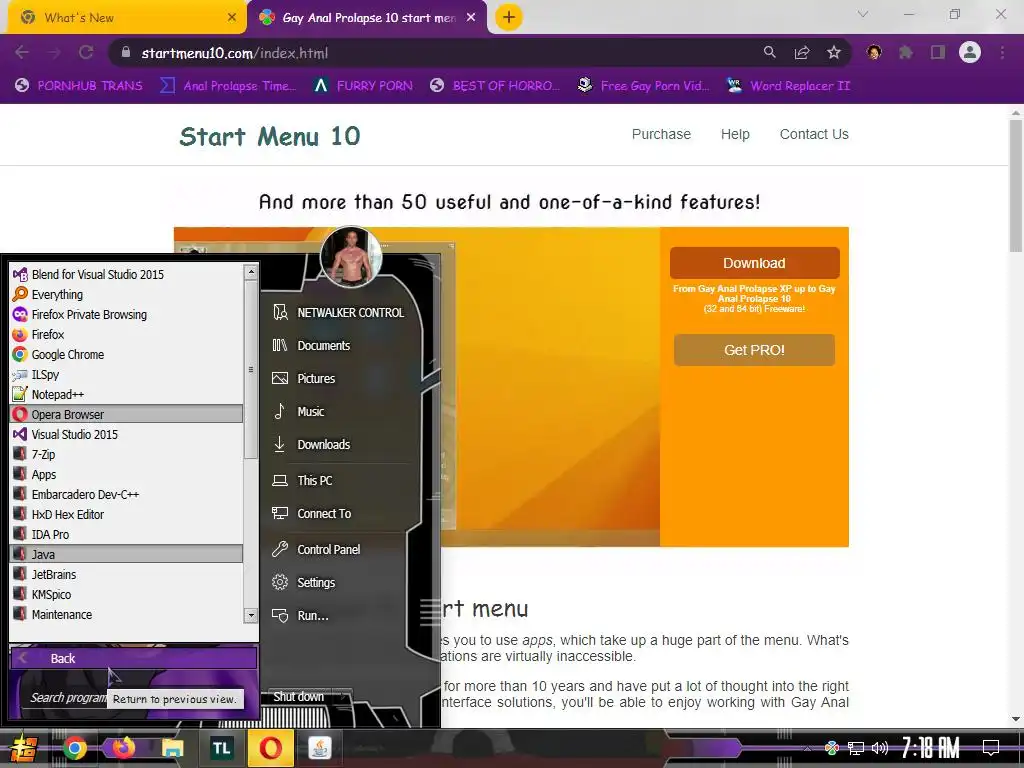This screenshot has width=1024, height=768.
Task: Open the search/zoom icon in address bar
Action: coord(770,52)
